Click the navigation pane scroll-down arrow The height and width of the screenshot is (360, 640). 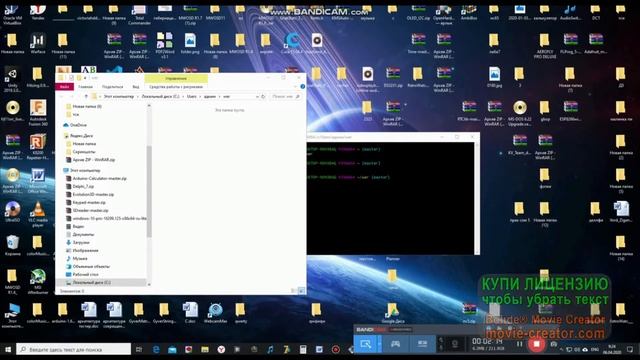(x=149, y=284)
